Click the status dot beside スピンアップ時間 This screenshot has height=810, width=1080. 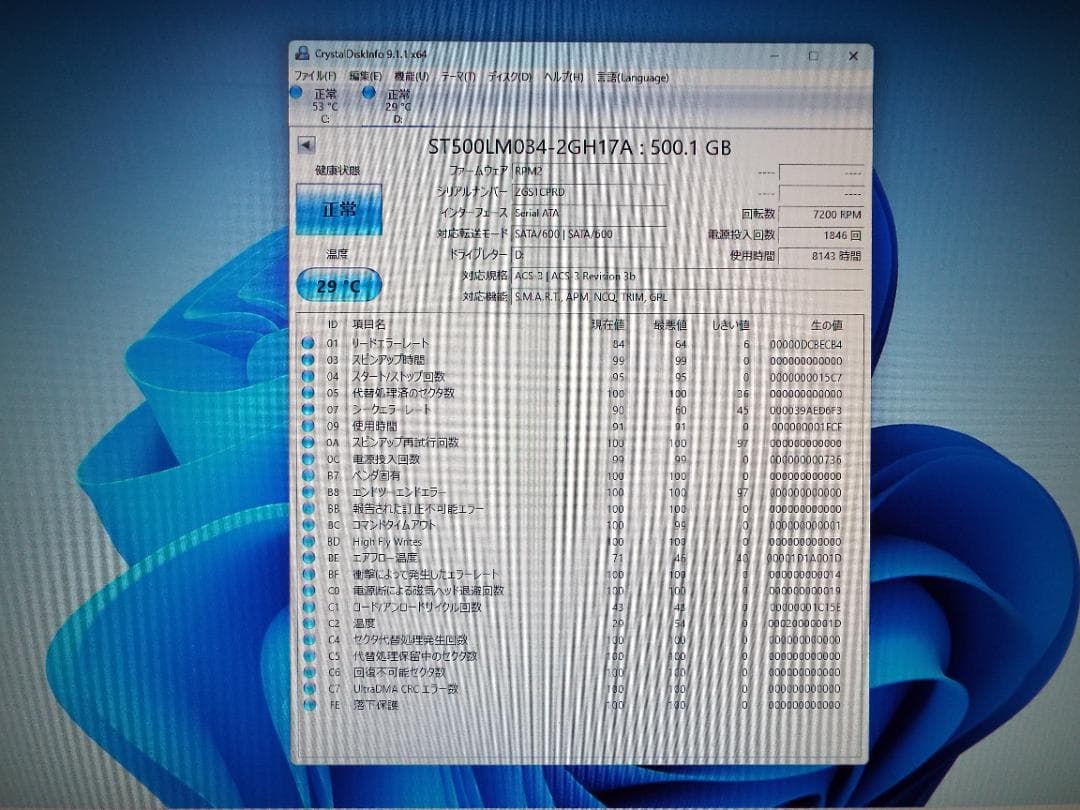point(309,359)
